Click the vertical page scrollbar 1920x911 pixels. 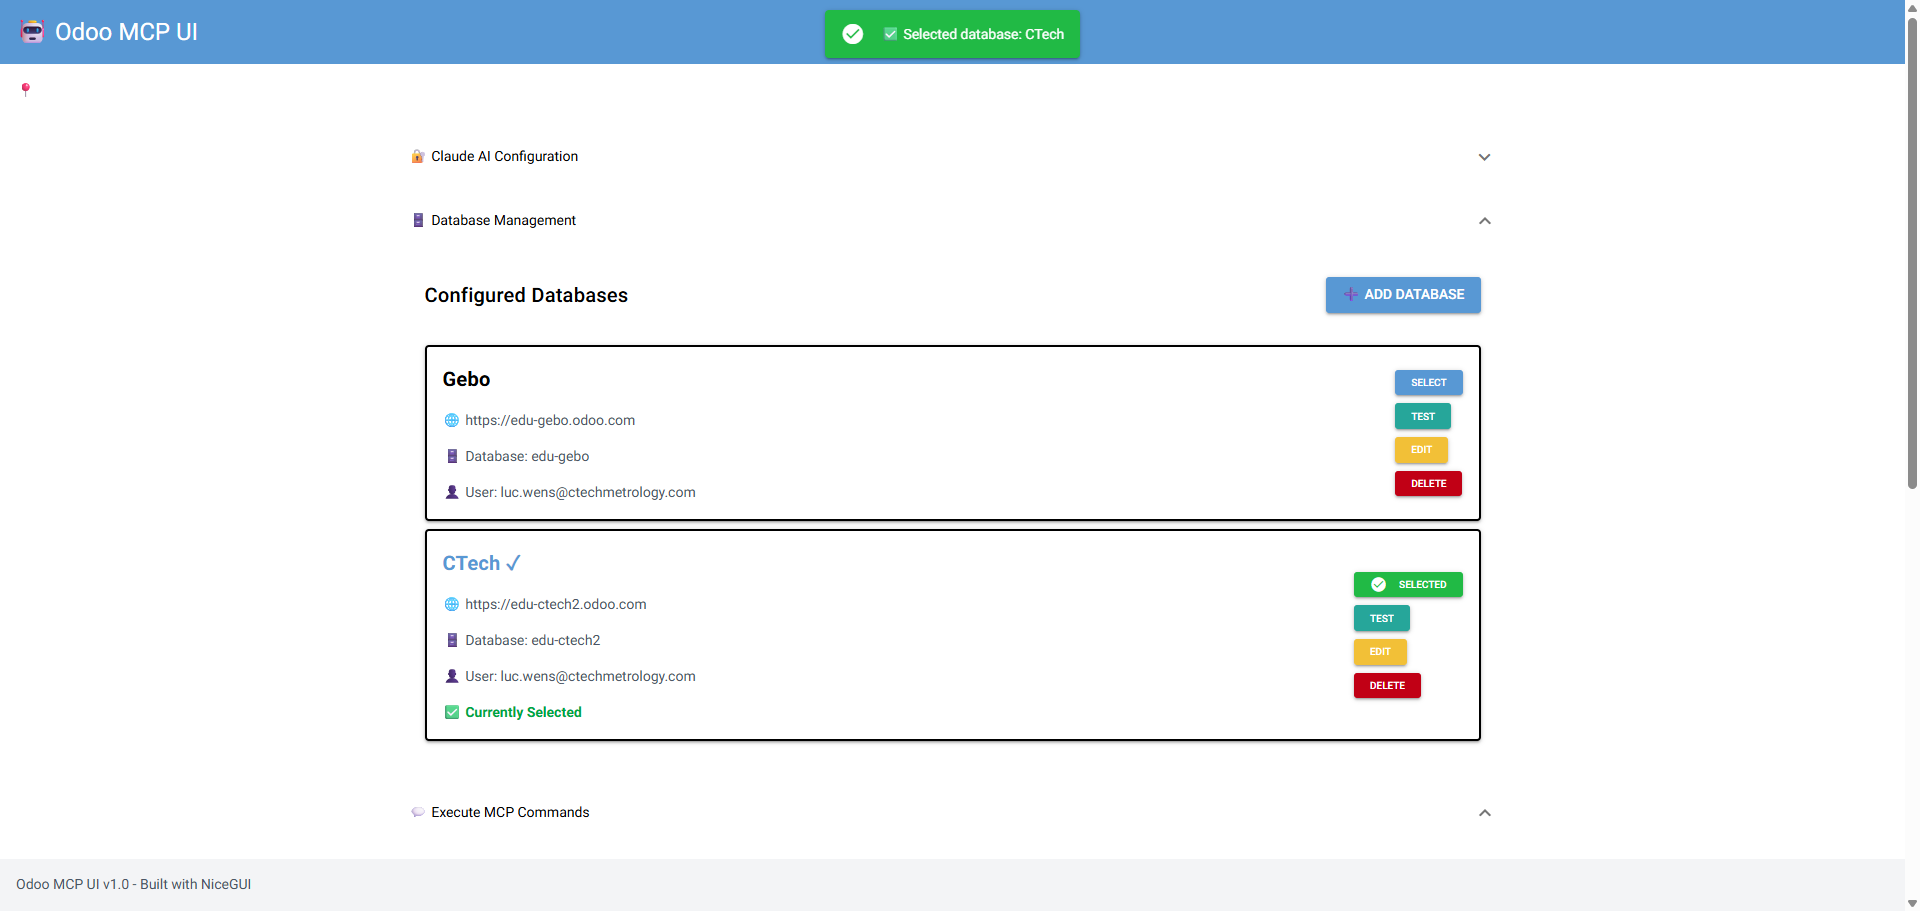(1912, 250)
